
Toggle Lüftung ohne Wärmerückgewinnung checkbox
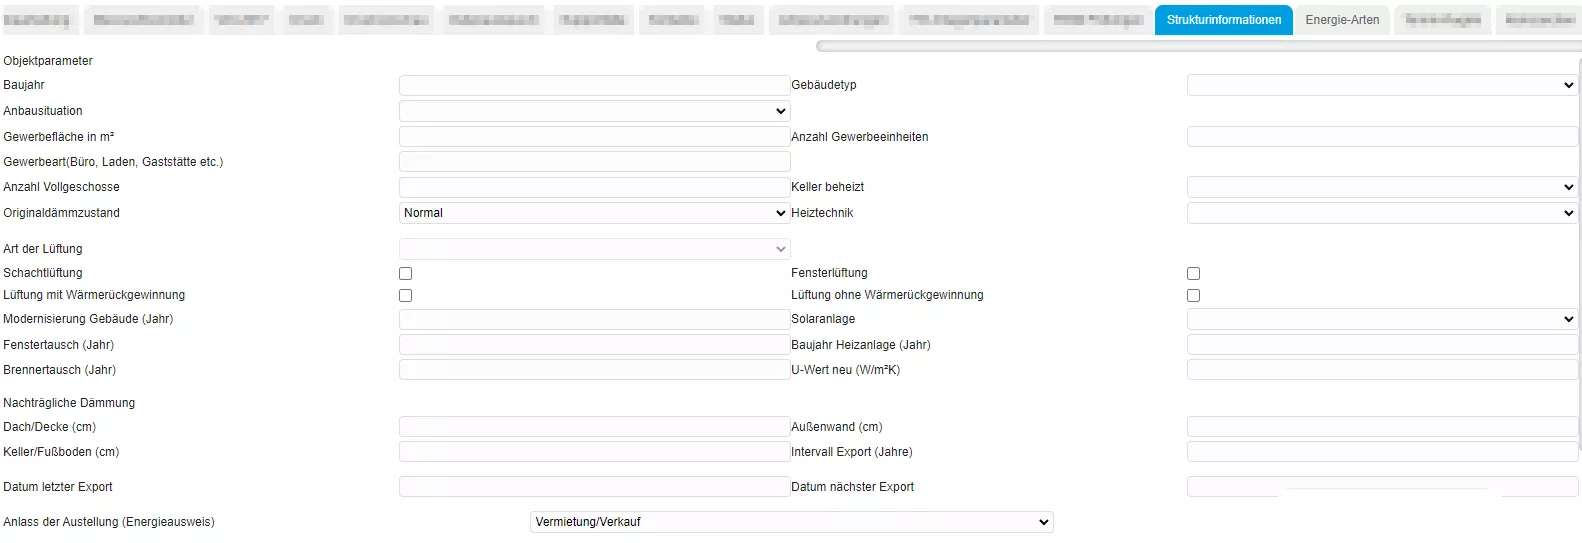[1193, 295]
